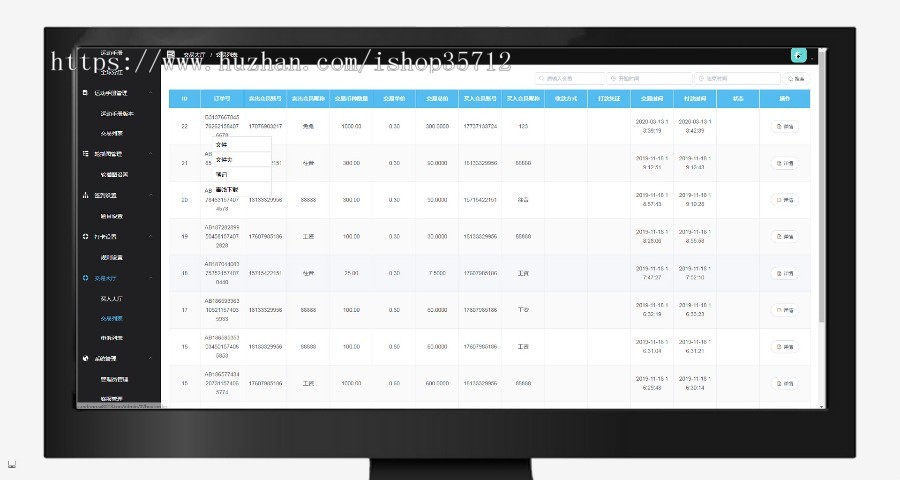Screen dimensions: 900x480
Task: Open 详情 for order ID 22
Action: (785, 126)
